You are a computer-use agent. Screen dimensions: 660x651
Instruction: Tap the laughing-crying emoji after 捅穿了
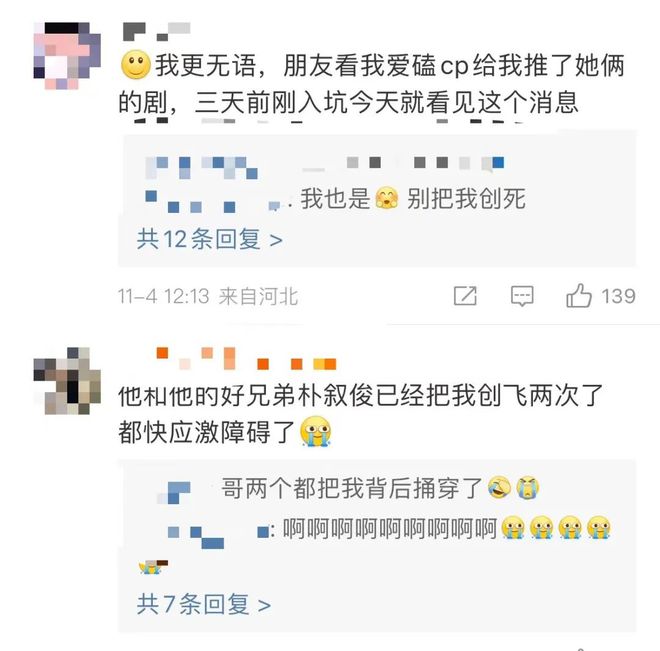(499, 488)
